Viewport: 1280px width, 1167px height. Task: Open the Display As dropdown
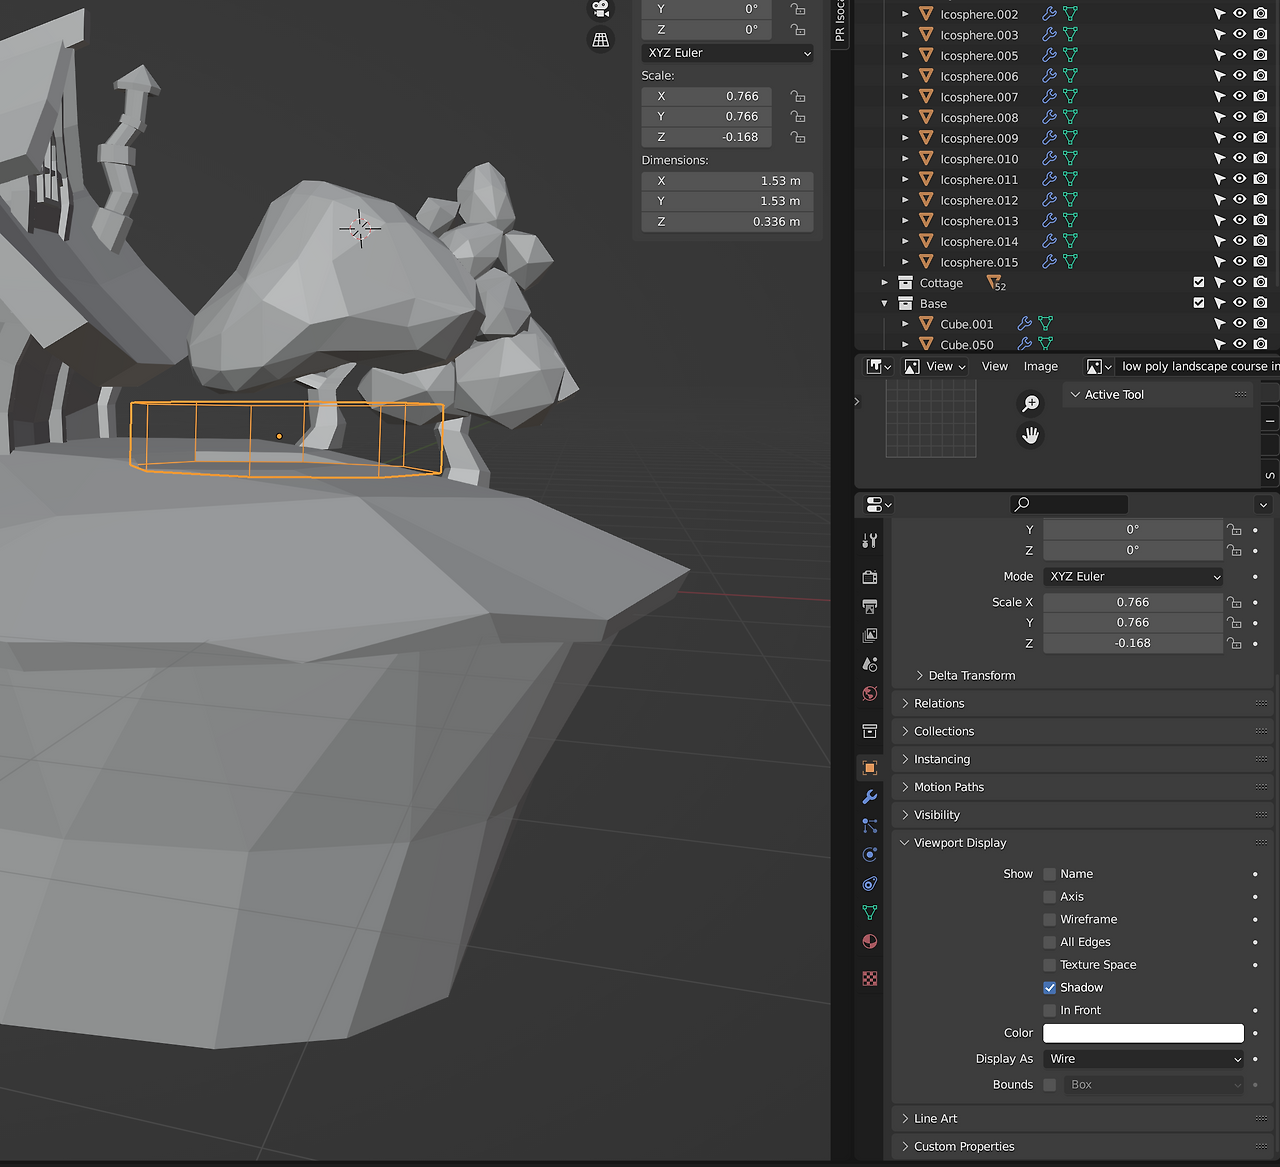pos(1144,1059)
